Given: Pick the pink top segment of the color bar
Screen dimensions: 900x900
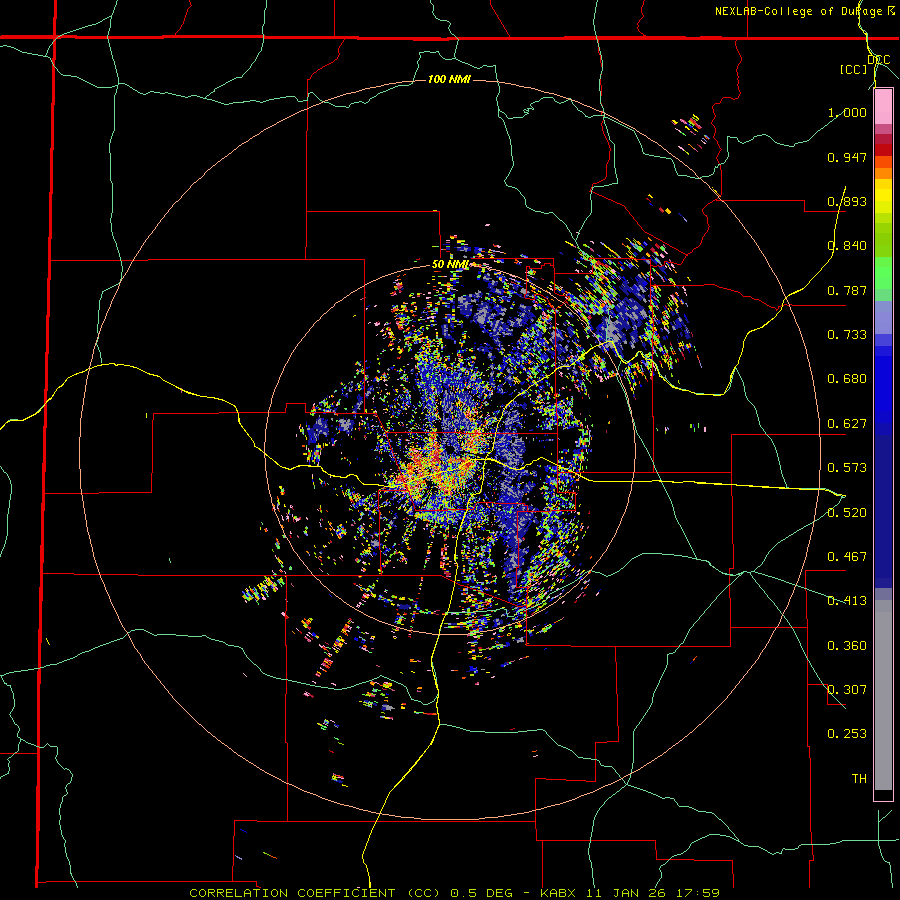Looking at the screenshot, I should tap(883, 106).
